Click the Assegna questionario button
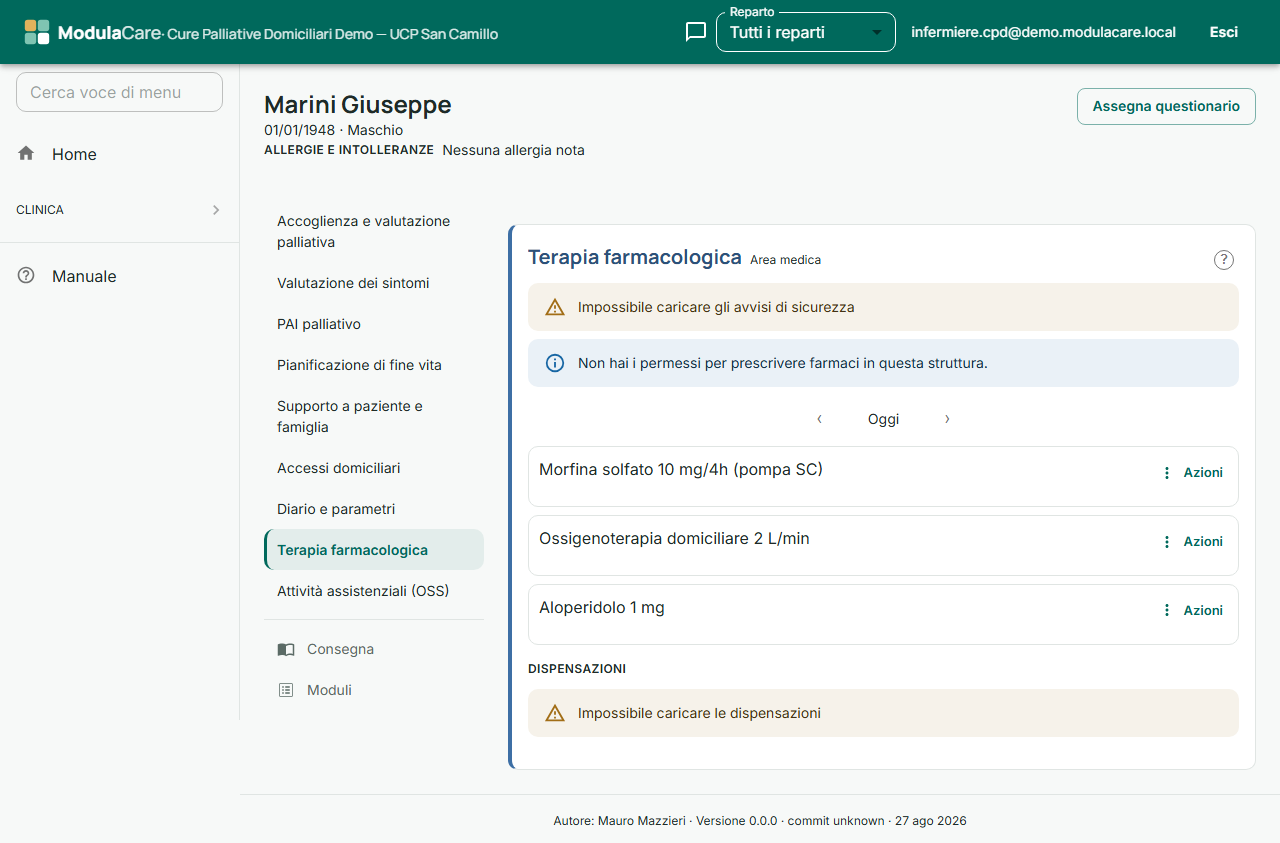 (x=1166, y=106)
